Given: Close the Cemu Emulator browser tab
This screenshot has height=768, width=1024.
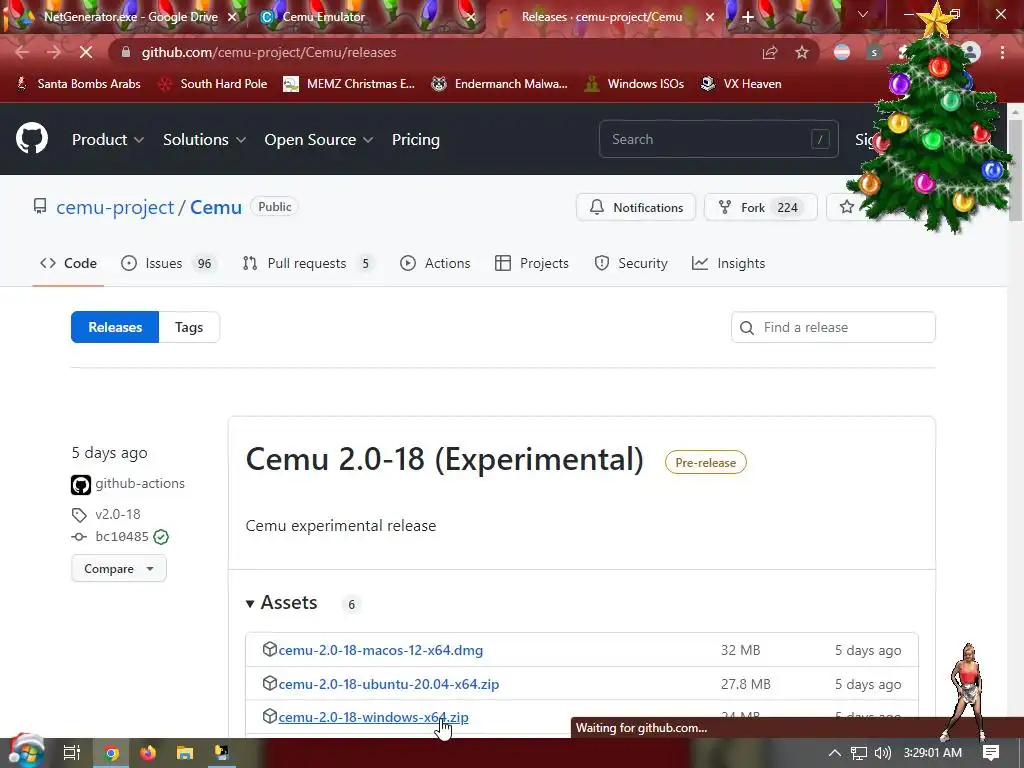Looking at the screenshot, I should coord(470,17).
